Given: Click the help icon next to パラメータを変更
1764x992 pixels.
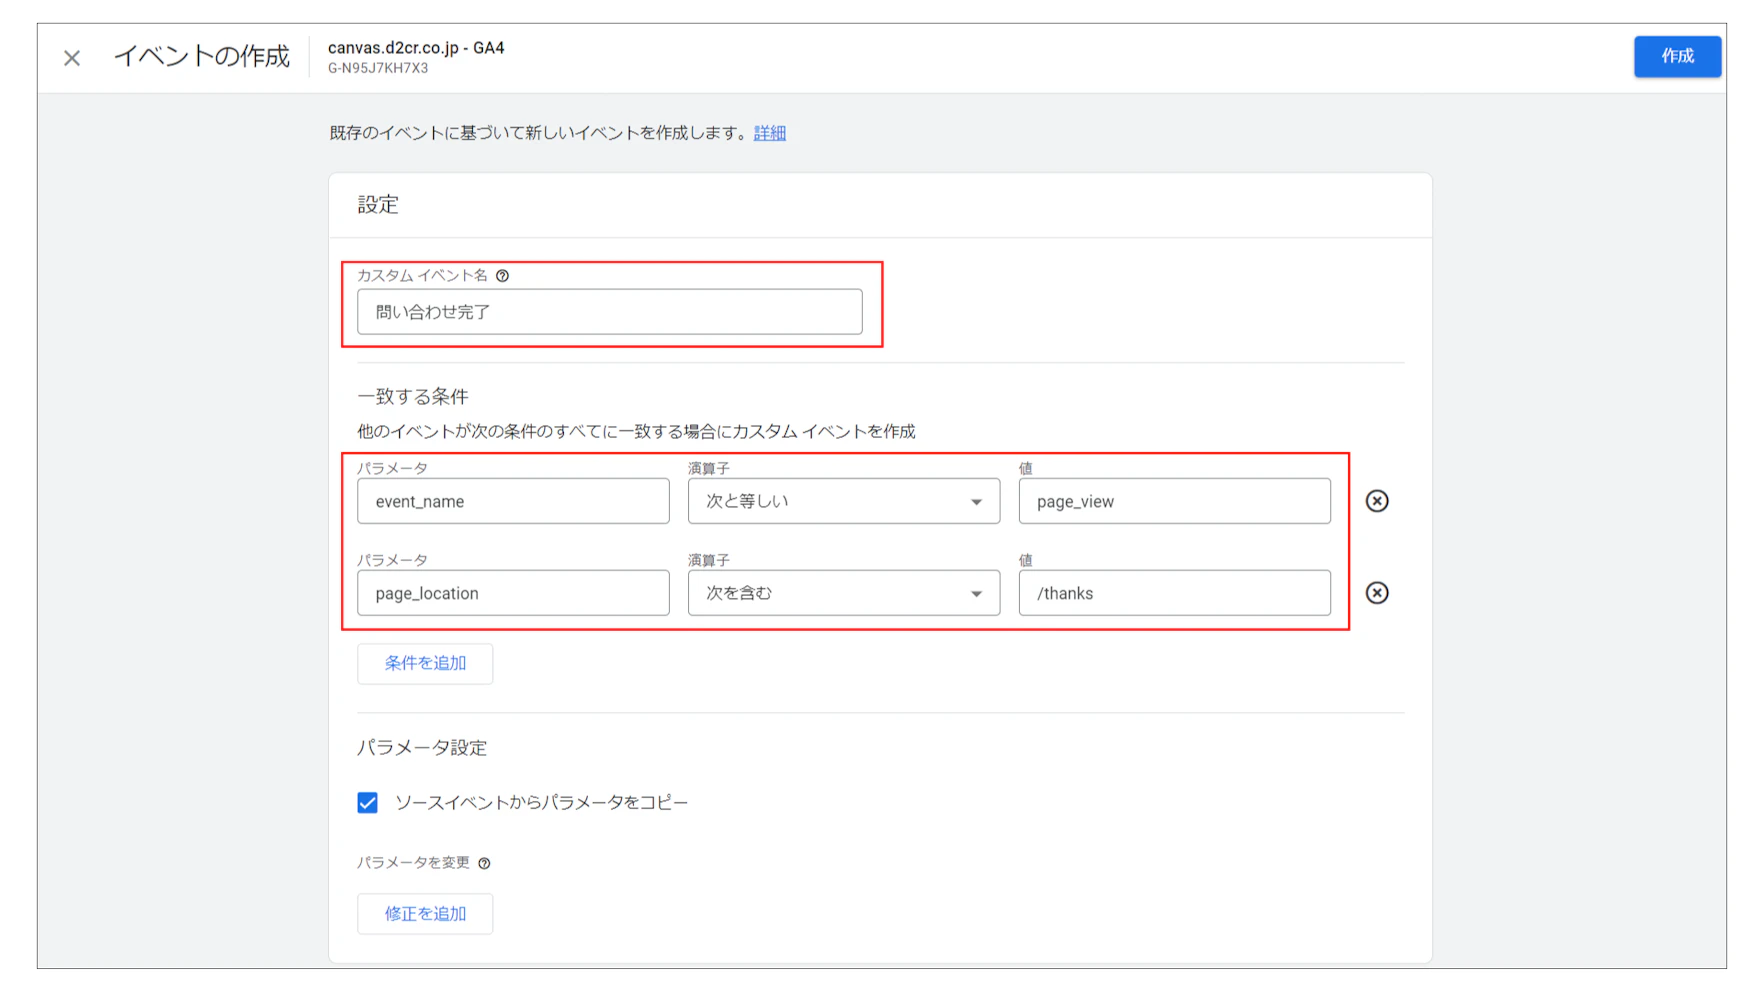Looking at the screenshot, I should 484,863.
